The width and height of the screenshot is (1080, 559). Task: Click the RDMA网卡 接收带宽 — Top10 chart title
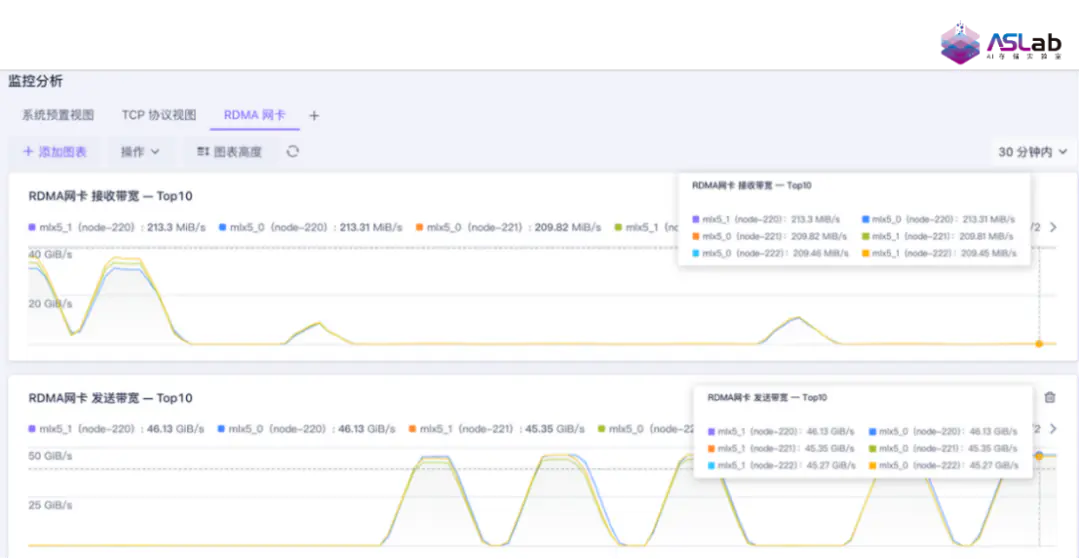click(110, 196)
